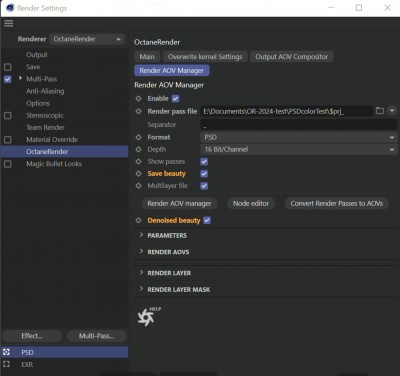
Task: Uncheck Enable in Render AOV Manager
Action: (x=175, y=99)
